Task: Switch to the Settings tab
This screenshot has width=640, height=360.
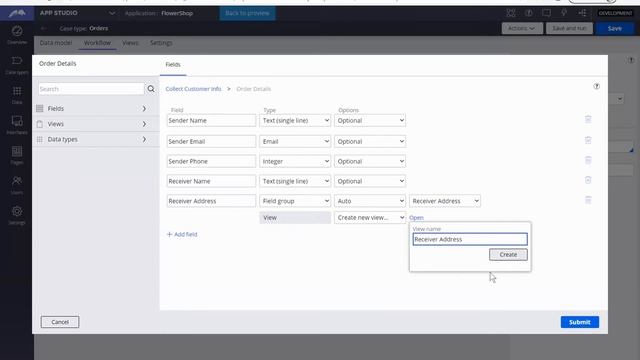Action: [x=161, y=43]
